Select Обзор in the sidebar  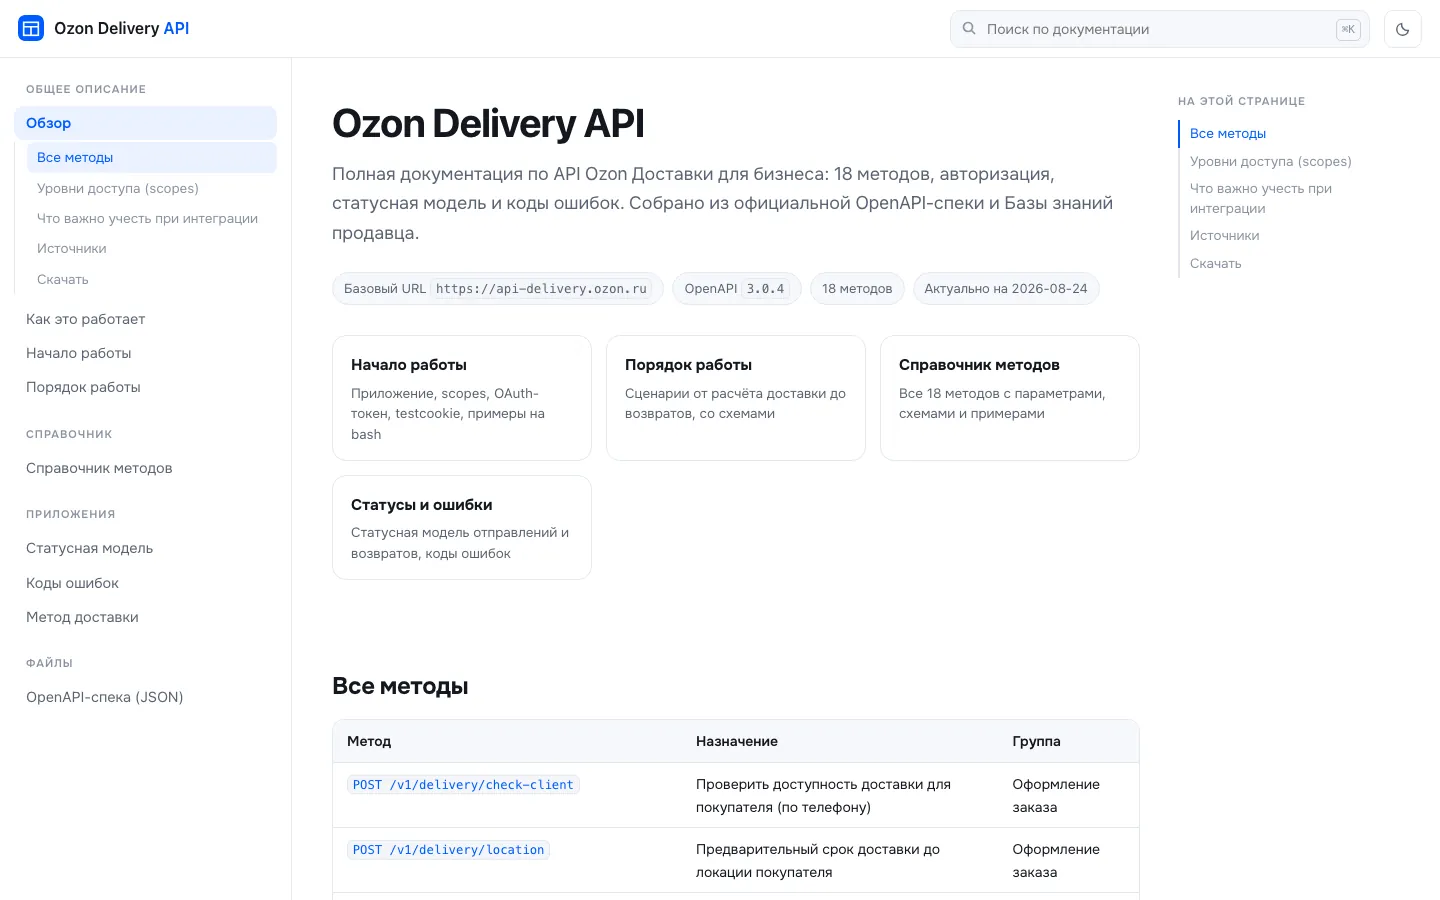[145, 123]
